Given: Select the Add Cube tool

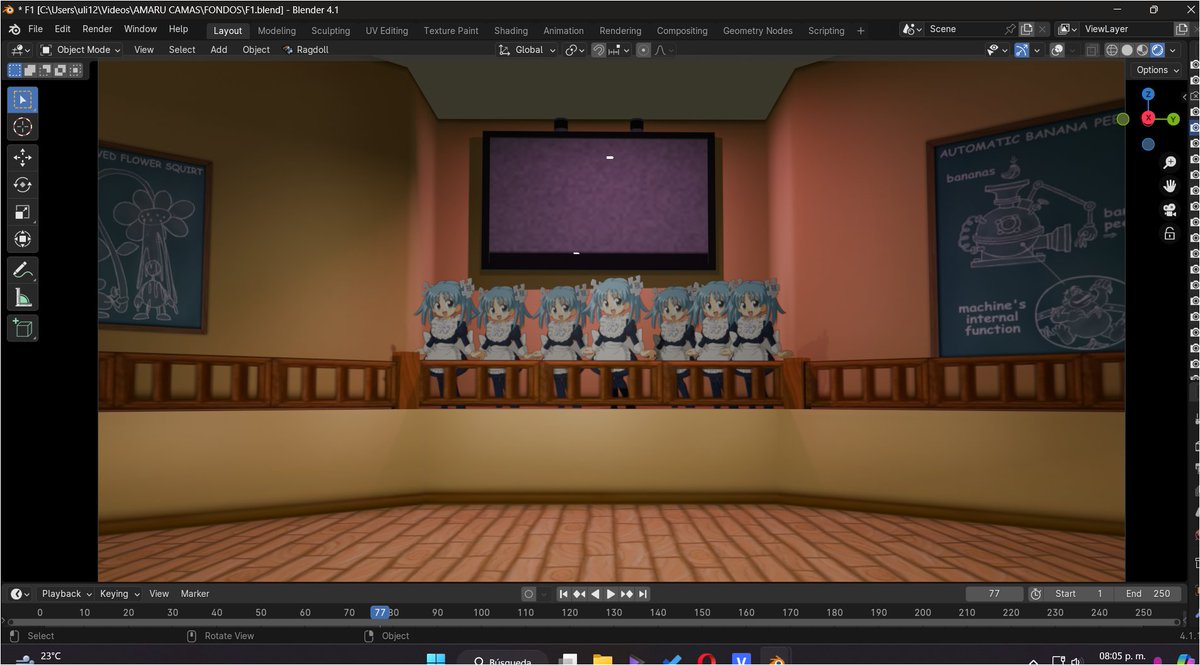Looking at the screenshot, I should click(22, 327).
